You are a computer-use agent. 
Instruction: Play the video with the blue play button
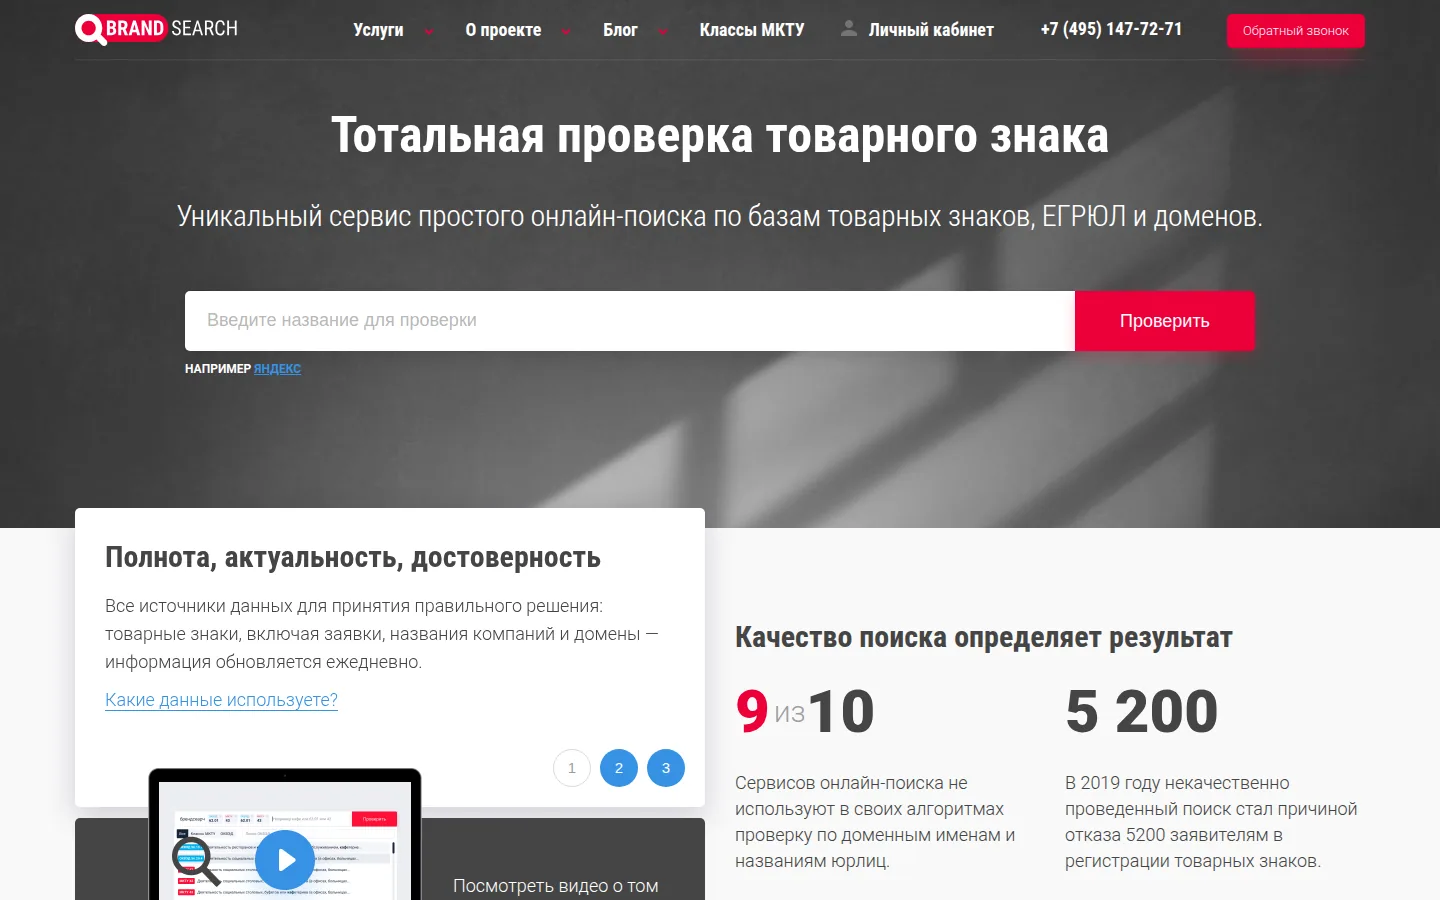pos(285,860)
